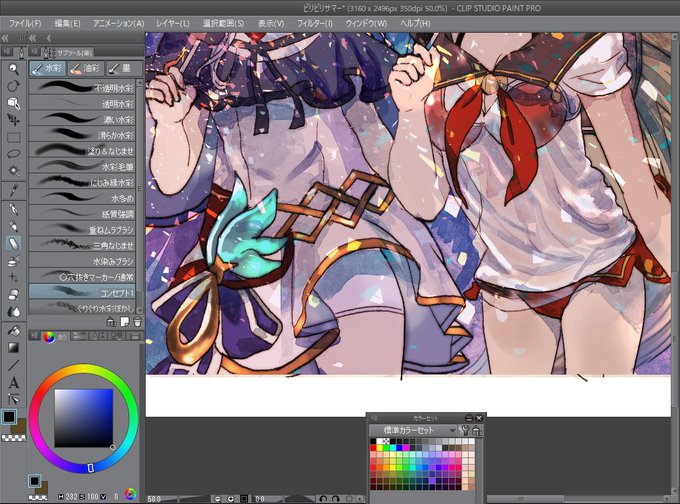Open the レイヤー(L) menu
This screenshot has height=504, width=680.
tap(173, 23)
